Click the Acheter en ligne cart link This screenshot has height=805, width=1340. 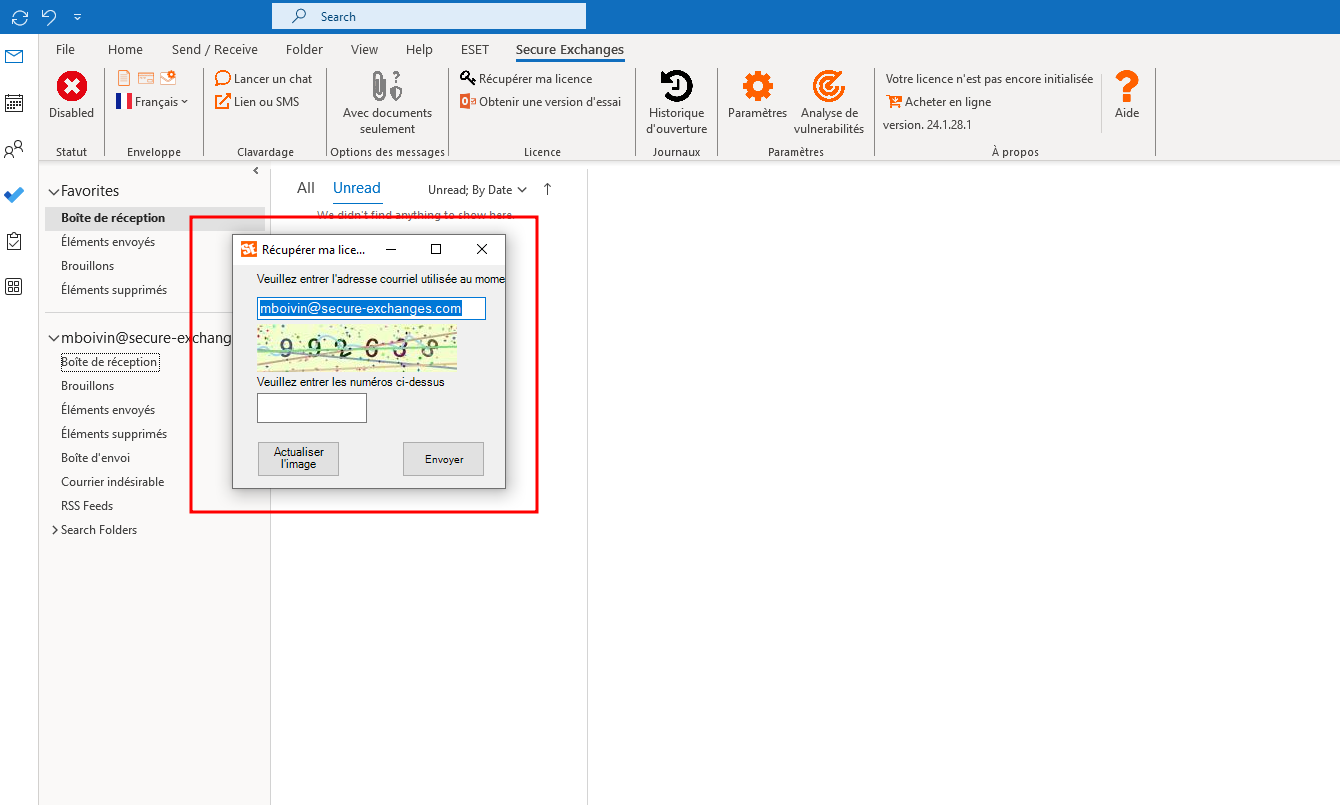[x=939, y=102]
